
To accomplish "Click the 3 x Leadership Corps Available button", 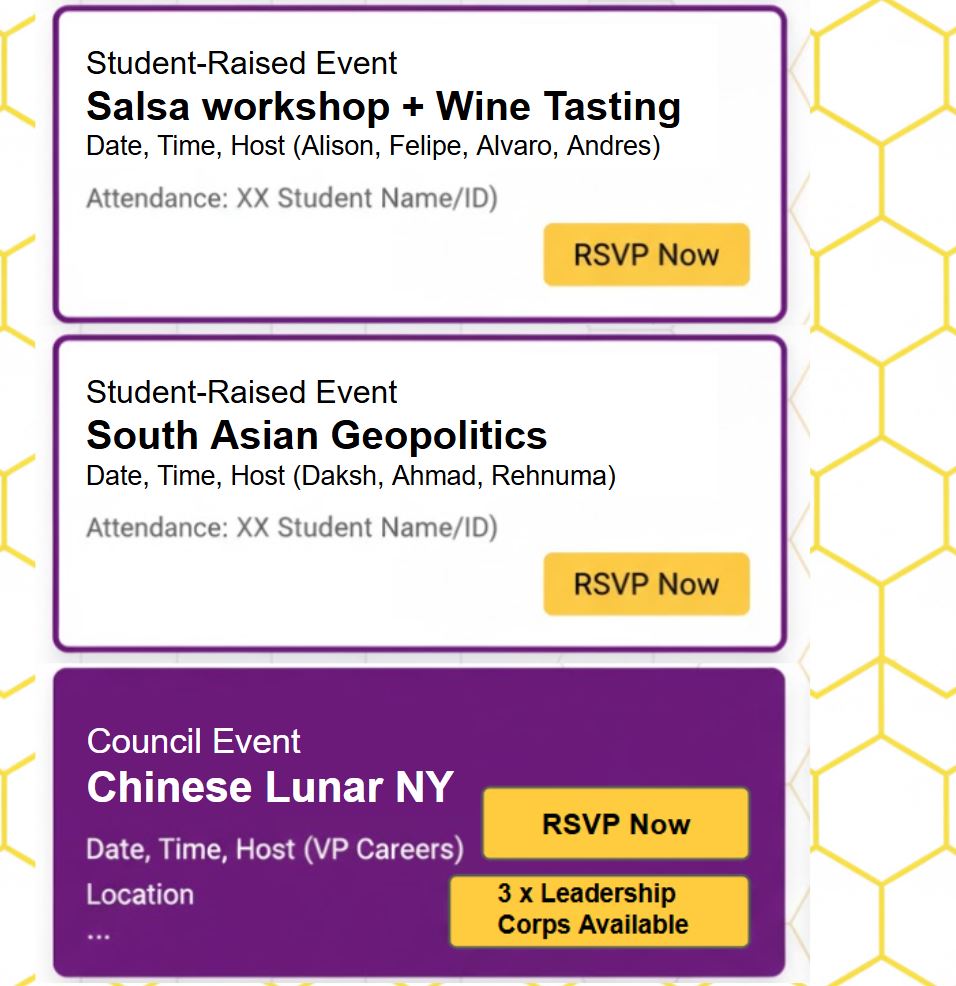I will pyautogui.click(x=598, y=910).
